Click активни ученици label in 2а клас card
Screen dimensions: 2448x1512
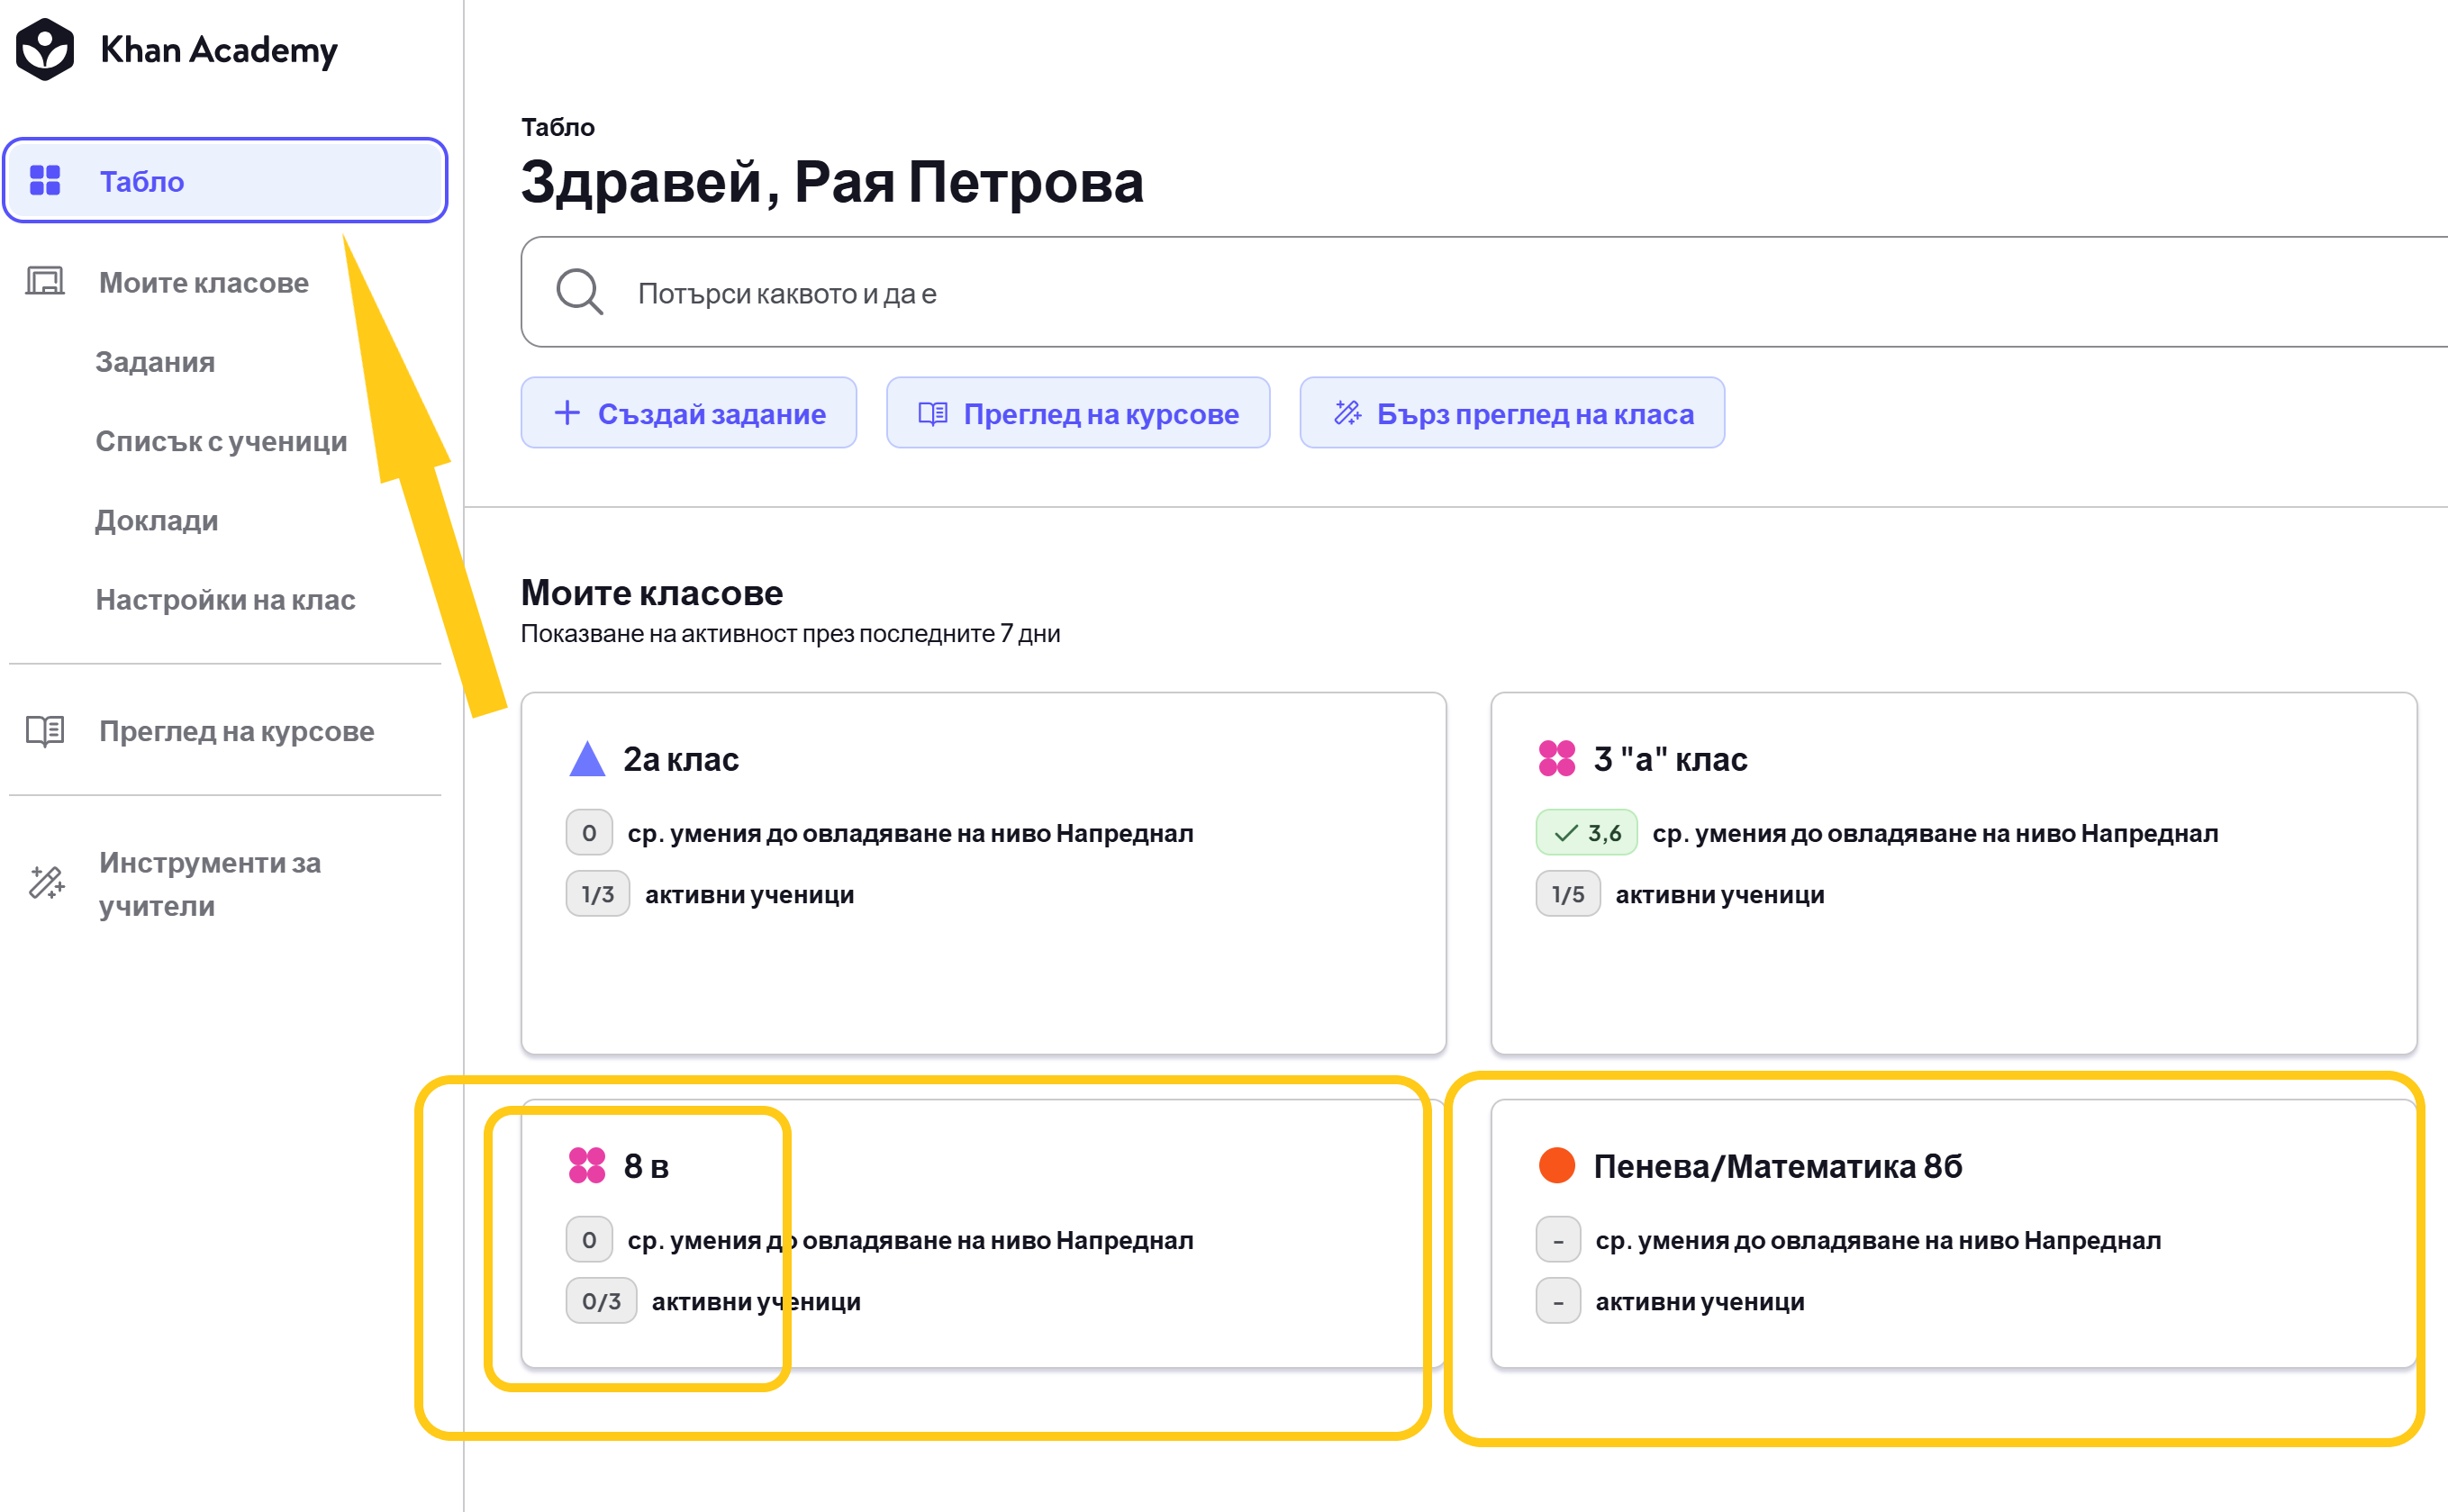[749, 894]
